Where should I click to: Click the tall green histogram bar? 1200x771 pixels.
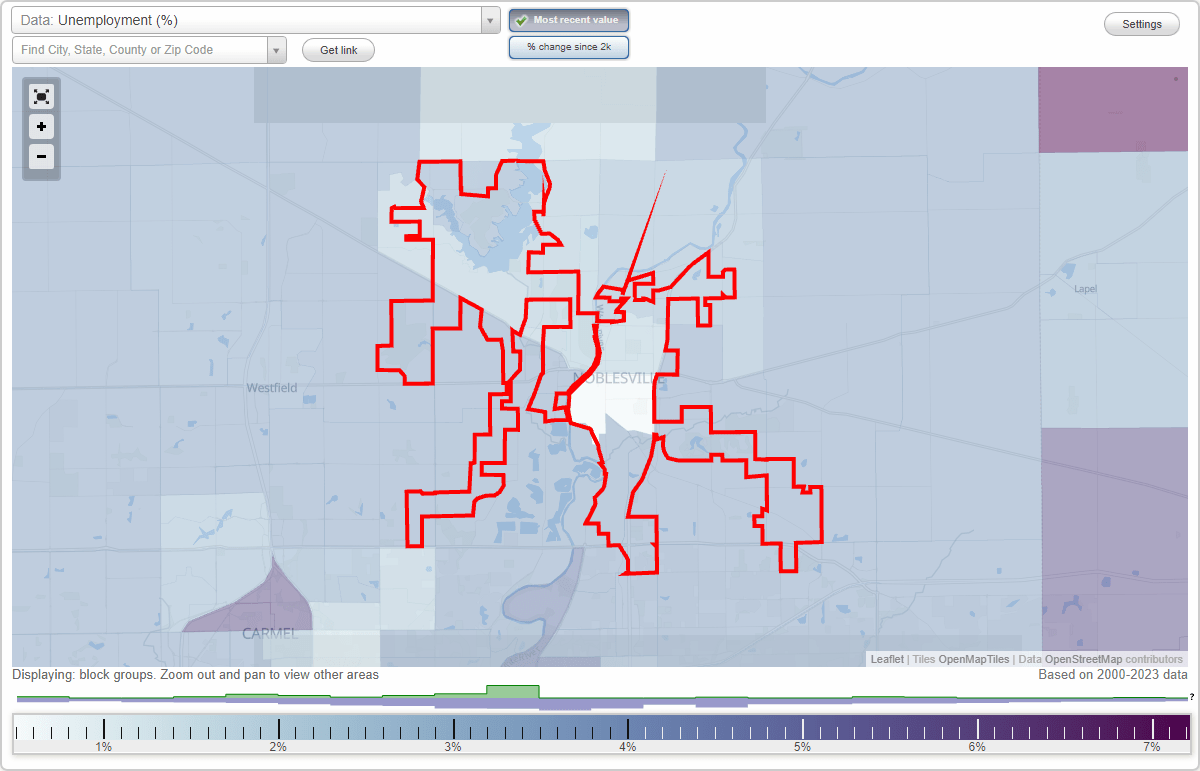click(x=511, y=692)
